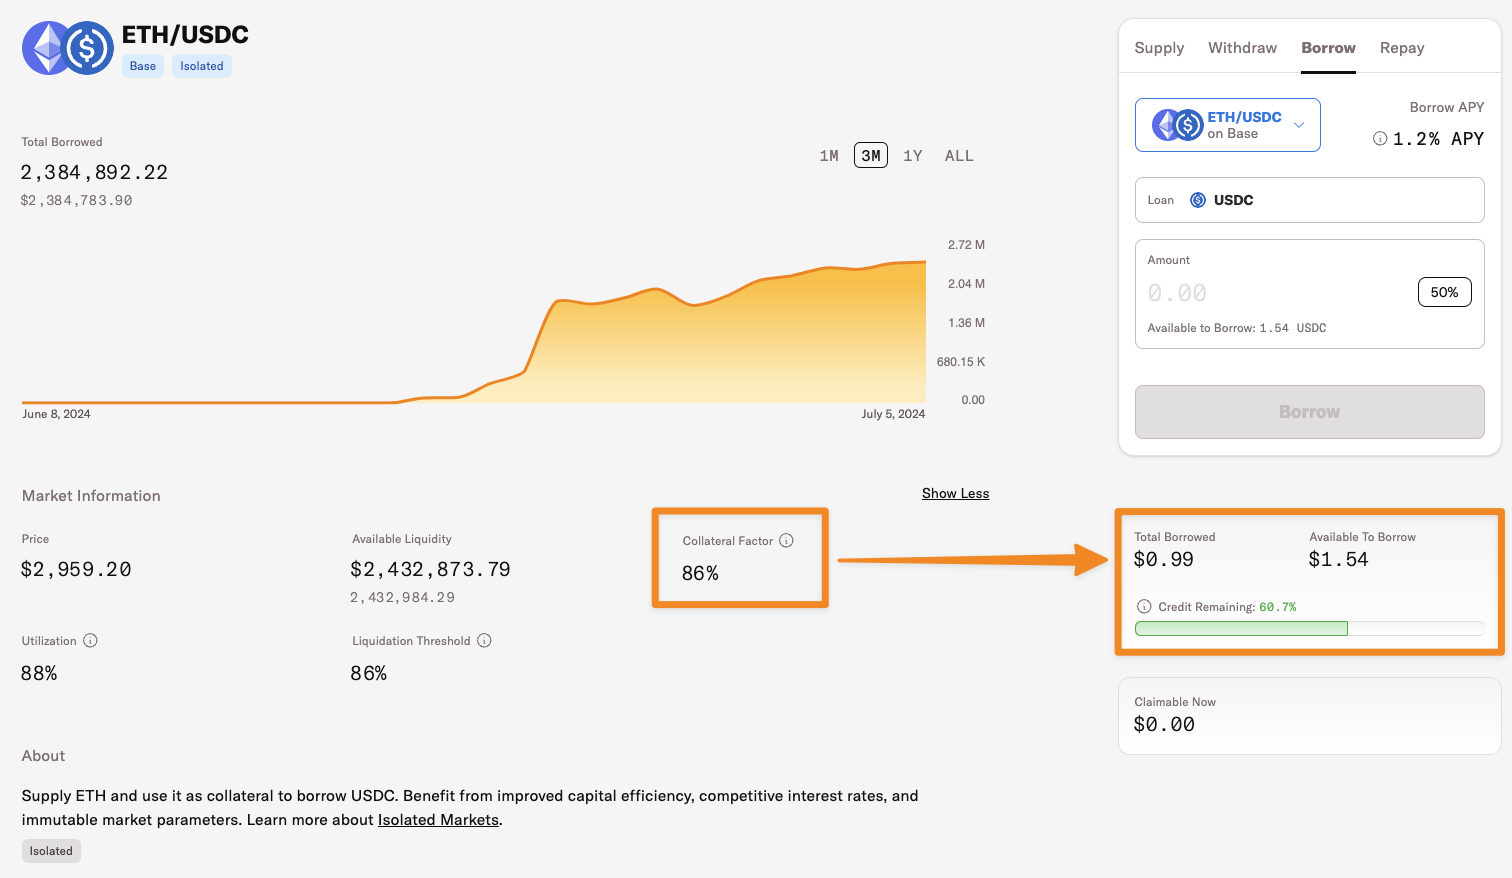Click info icon next to Borrow APY value

[1380, 139]
